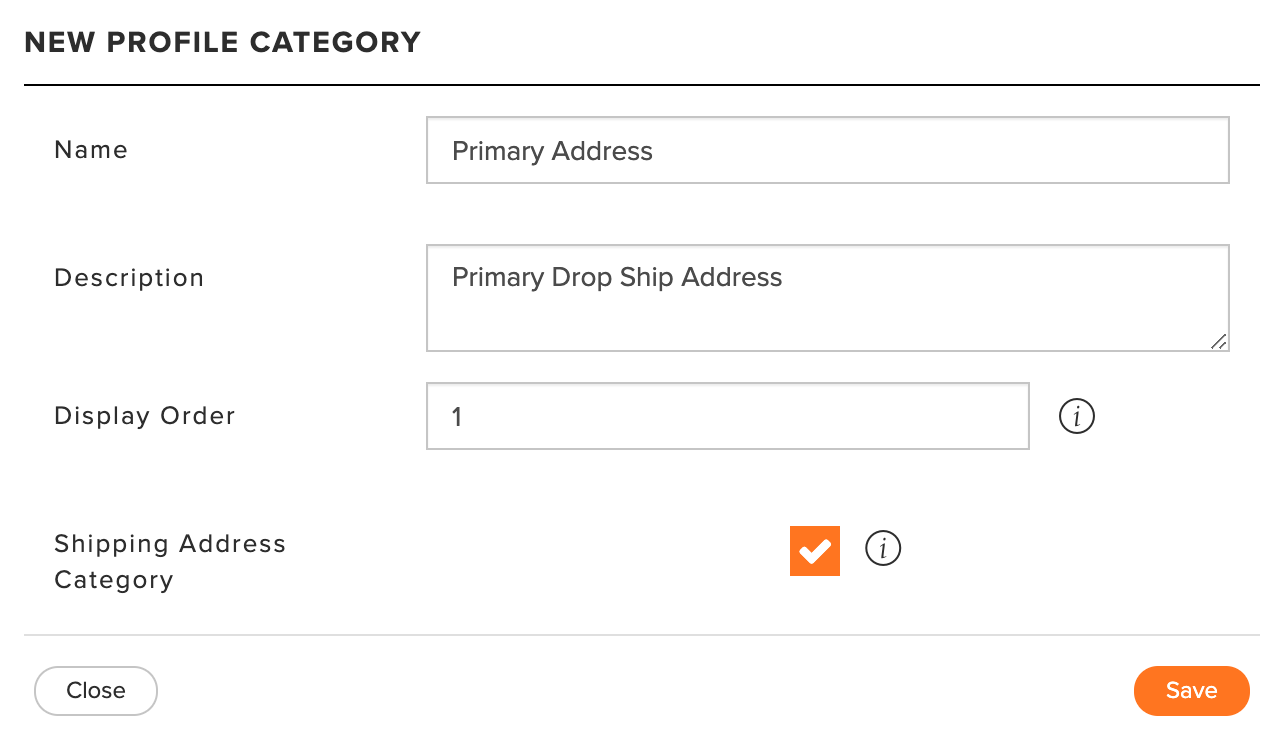The width and height of the screenshot is (1284, 748).
Task: Click the Description field label
Action: click(129, 278)
